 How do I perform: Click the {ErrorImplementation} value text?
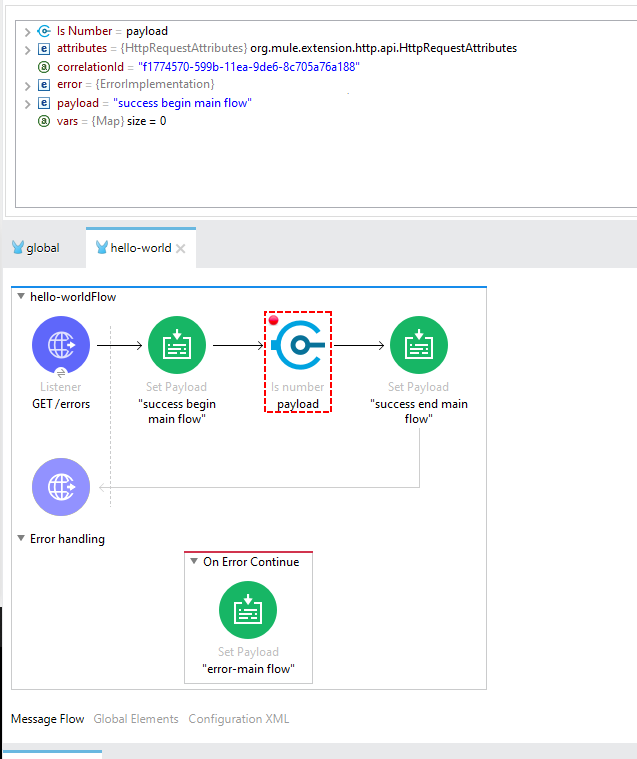point(155,84)
